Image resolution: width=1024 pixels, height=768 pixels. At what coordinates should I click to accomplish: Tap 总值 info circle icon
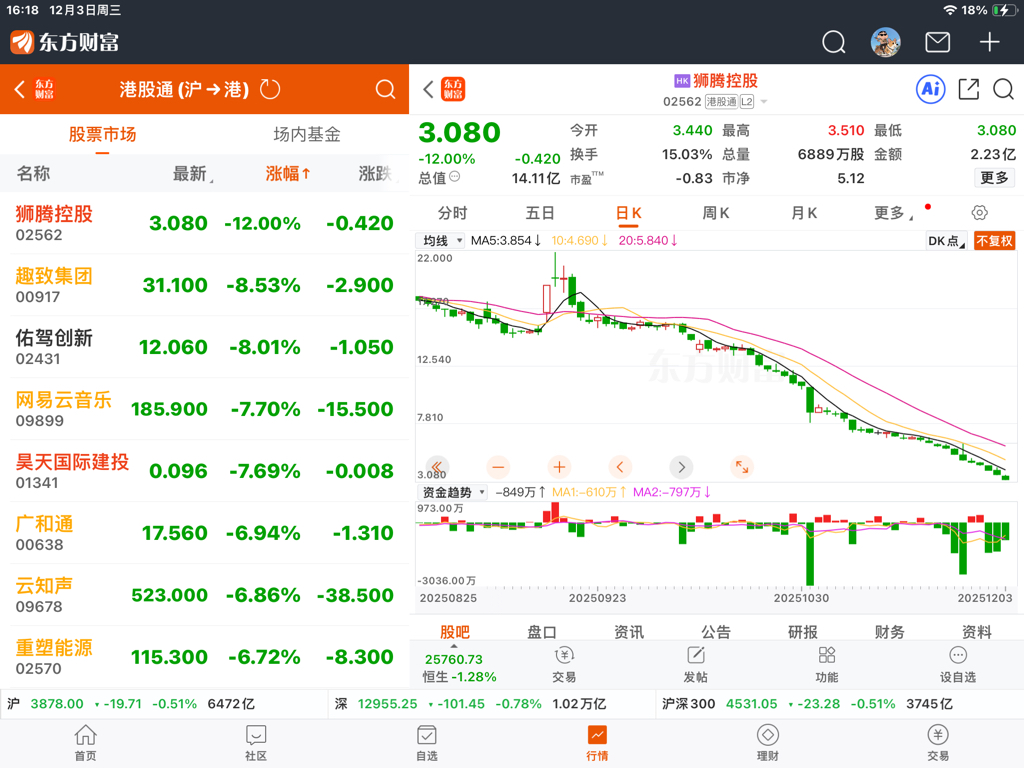[455, 176]
